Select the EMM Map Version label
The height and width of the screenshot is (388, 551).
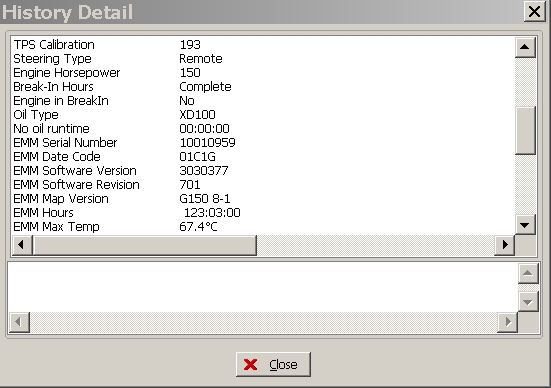pos(61,199)
